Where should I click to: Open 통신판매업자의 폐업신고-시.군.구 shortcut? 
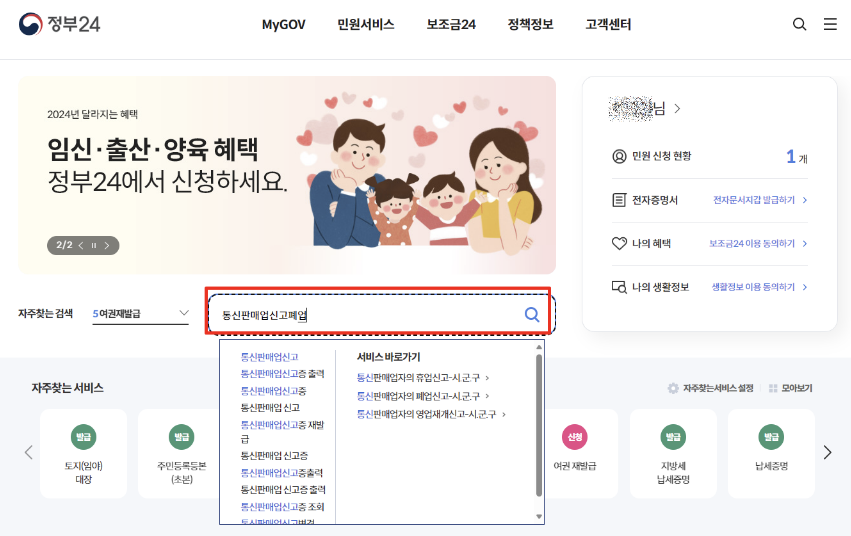point(423,396)
